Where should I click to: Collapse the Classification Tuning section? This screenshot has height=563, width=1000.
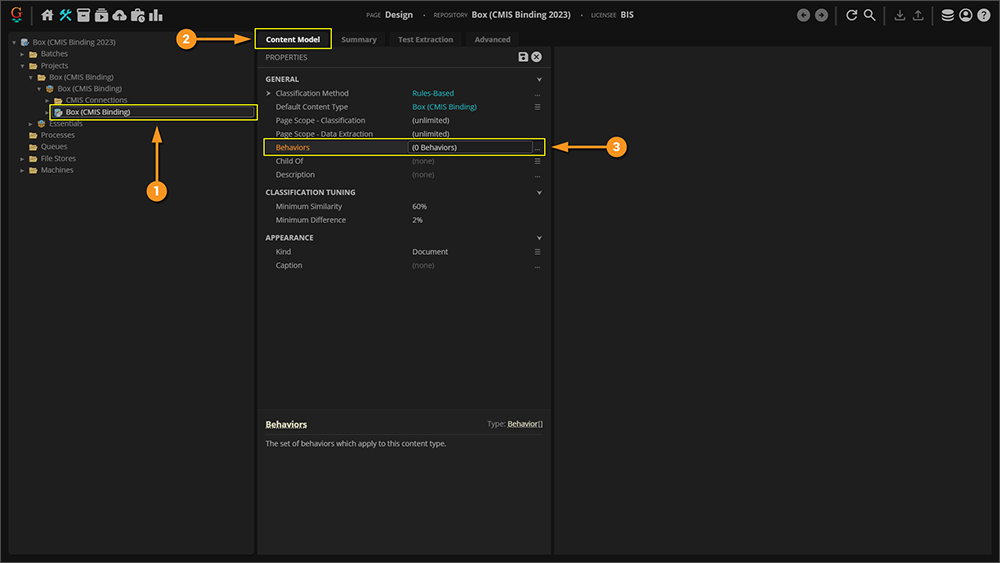[539, 192]
